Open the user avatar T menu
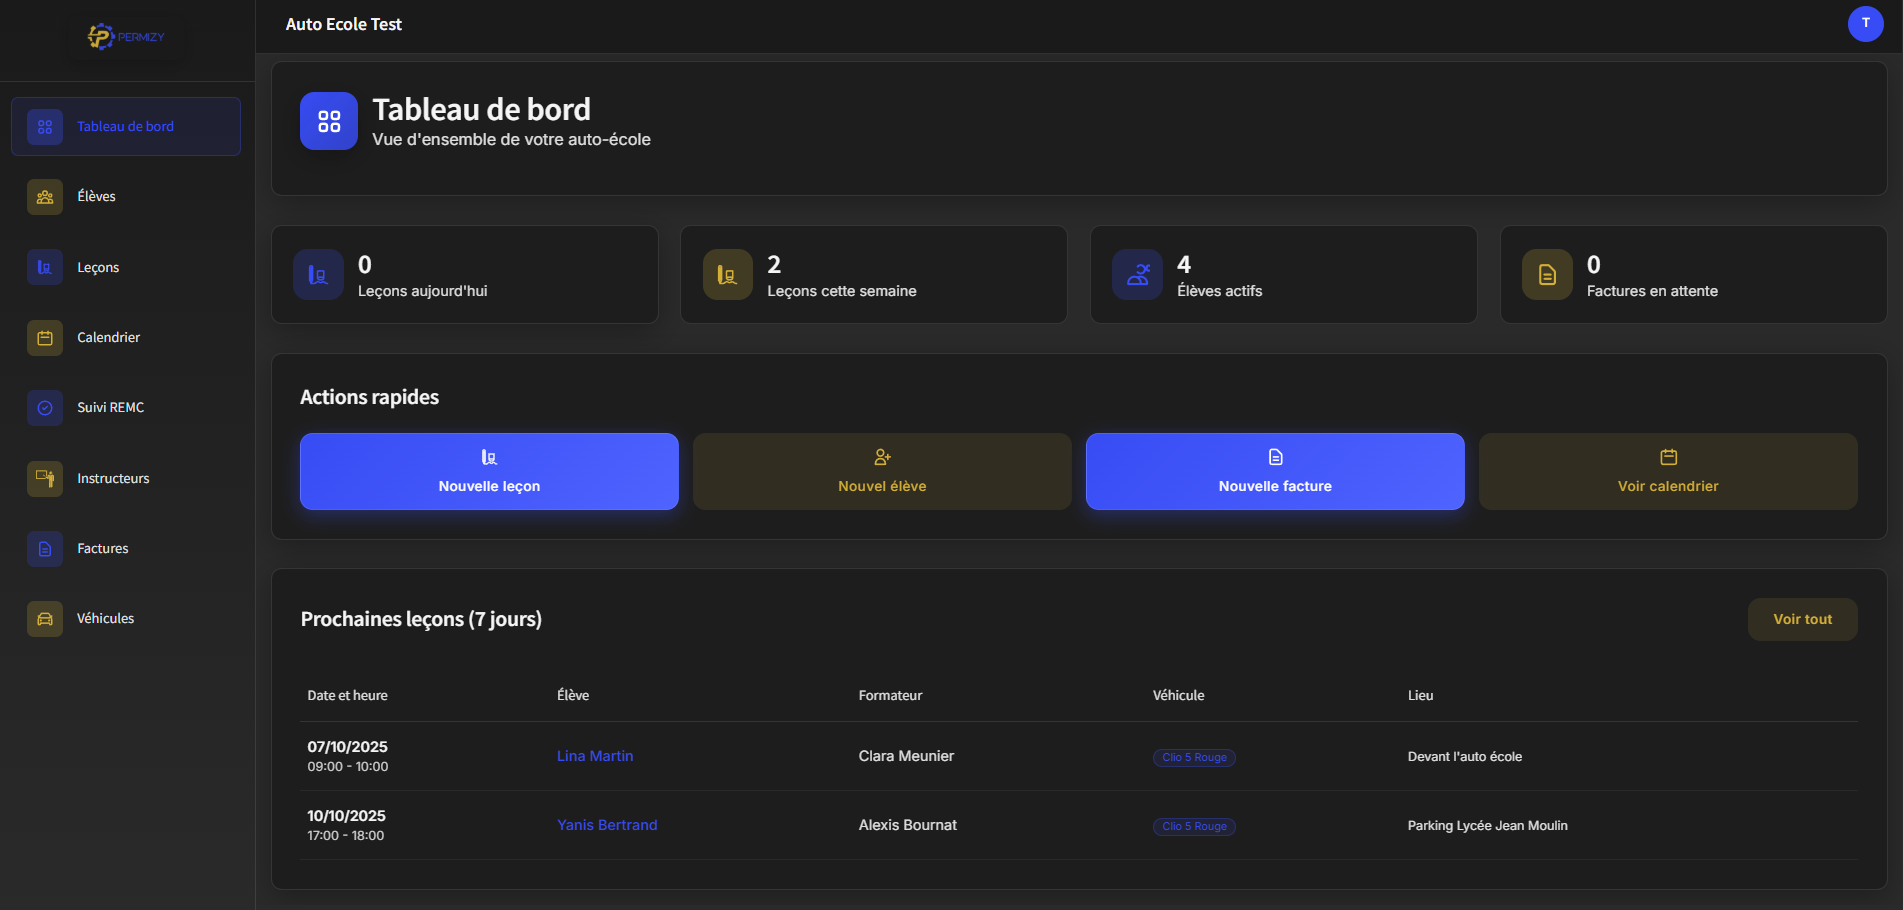Viewport: 1903px width, 910px height. click(1865, 23)
